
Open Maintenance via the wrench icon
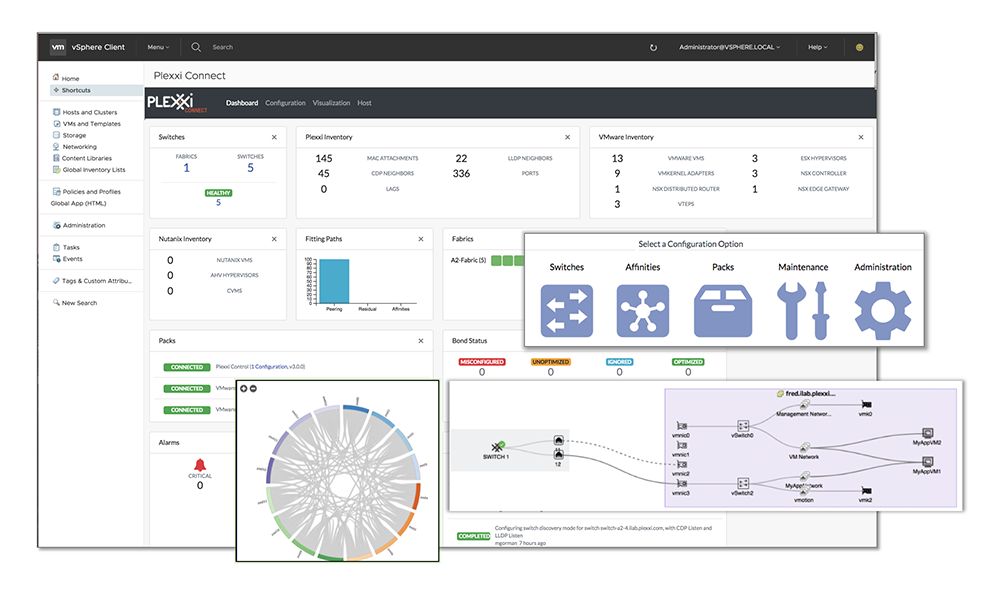(802, 308)
